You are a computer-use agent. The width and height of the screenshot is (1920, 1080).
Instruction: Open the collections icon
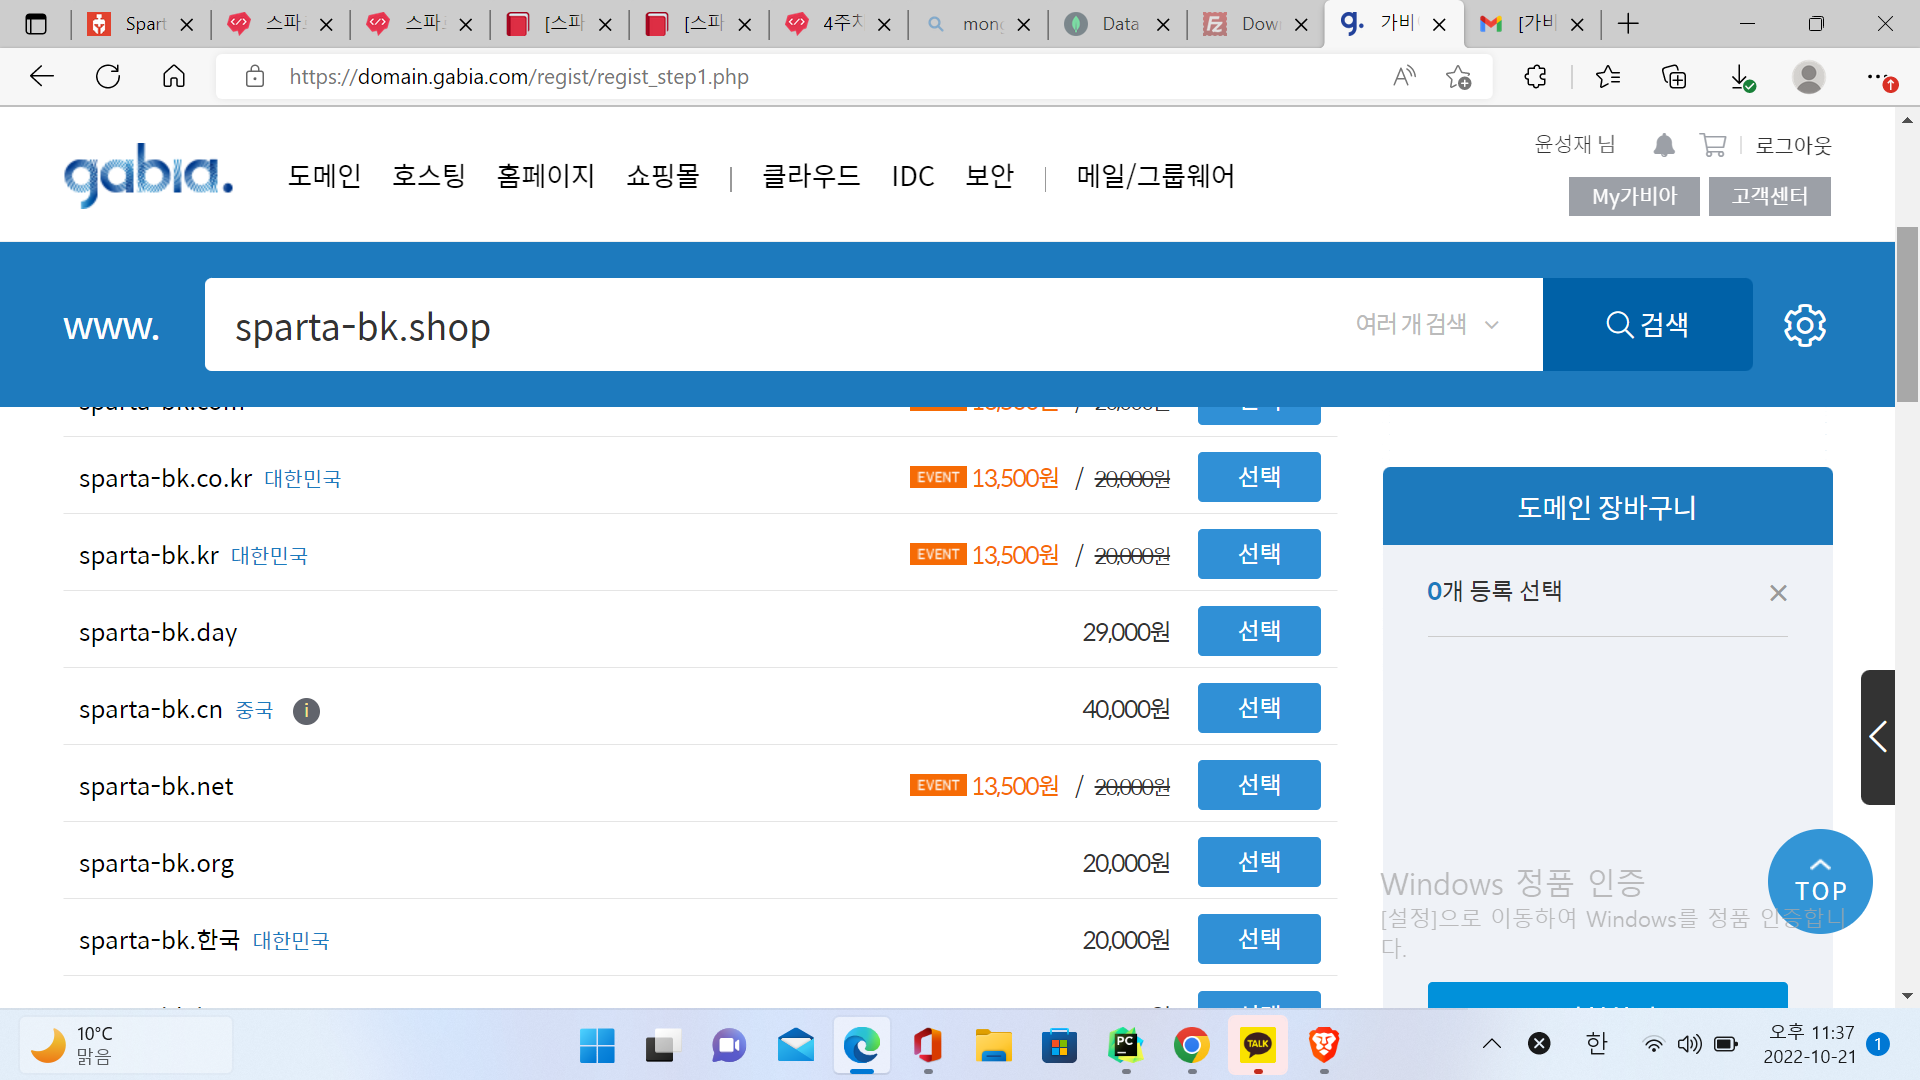click(x=1674, y=77)
